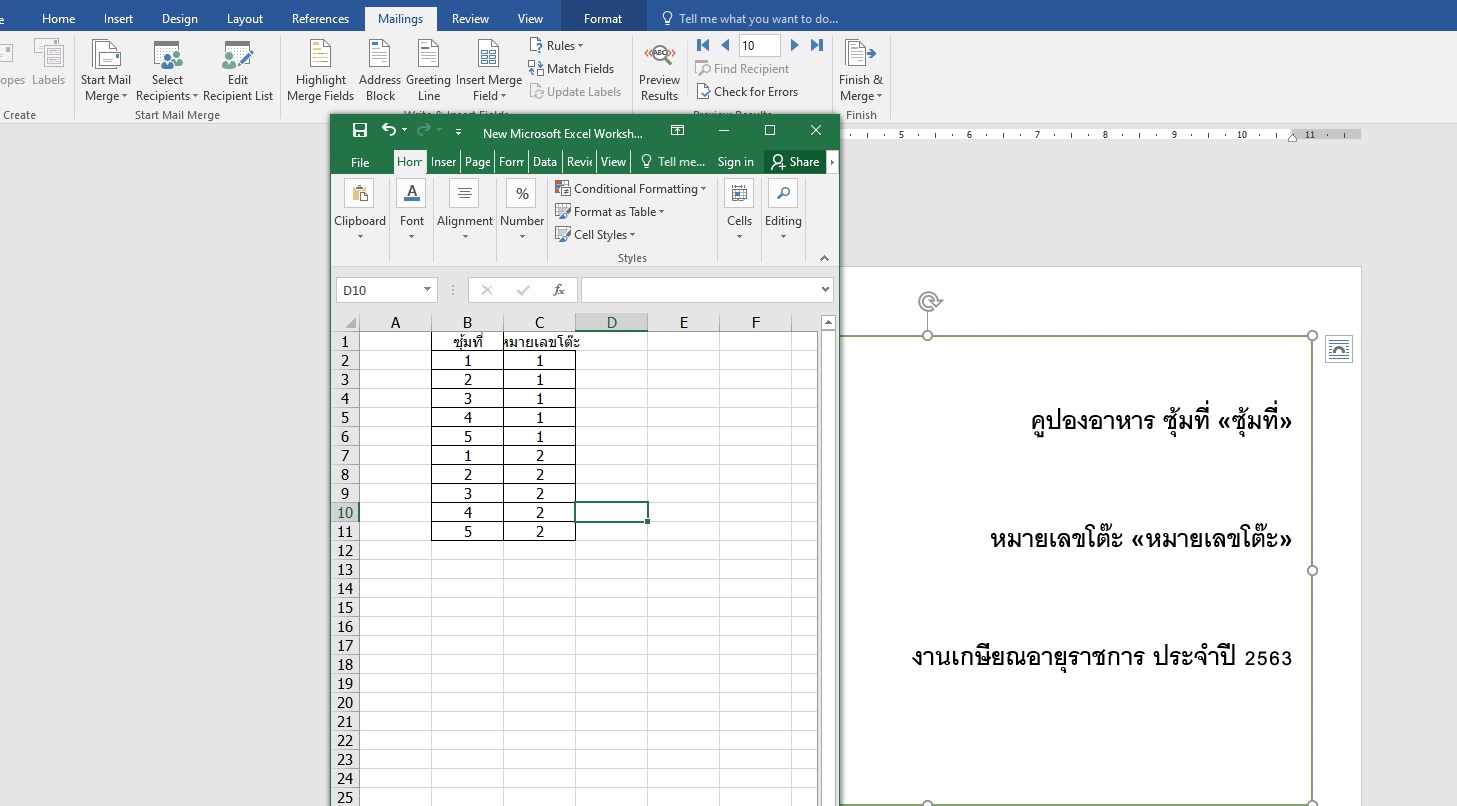Click Share button in Excel
Image resolution: width=1457 pixels, height=806 pixels.
[x=795, y=162]
